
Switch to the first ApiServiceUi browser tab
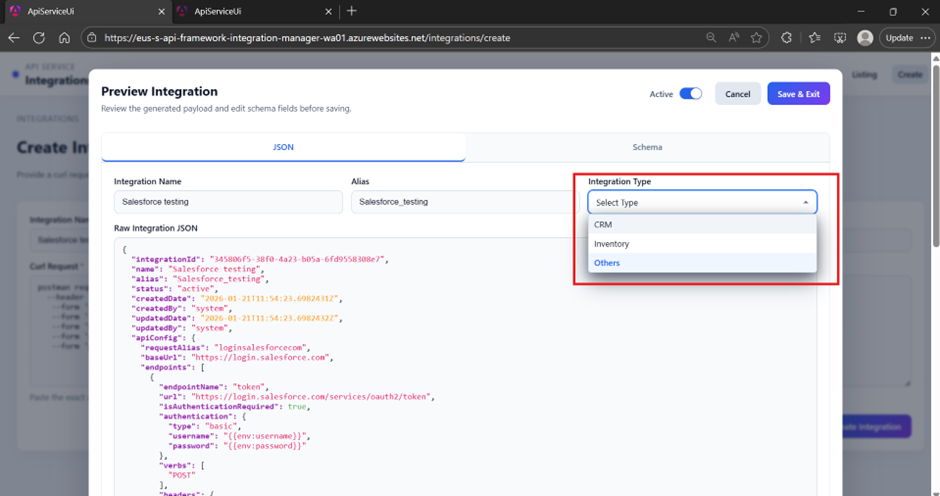tap(87, 11)
